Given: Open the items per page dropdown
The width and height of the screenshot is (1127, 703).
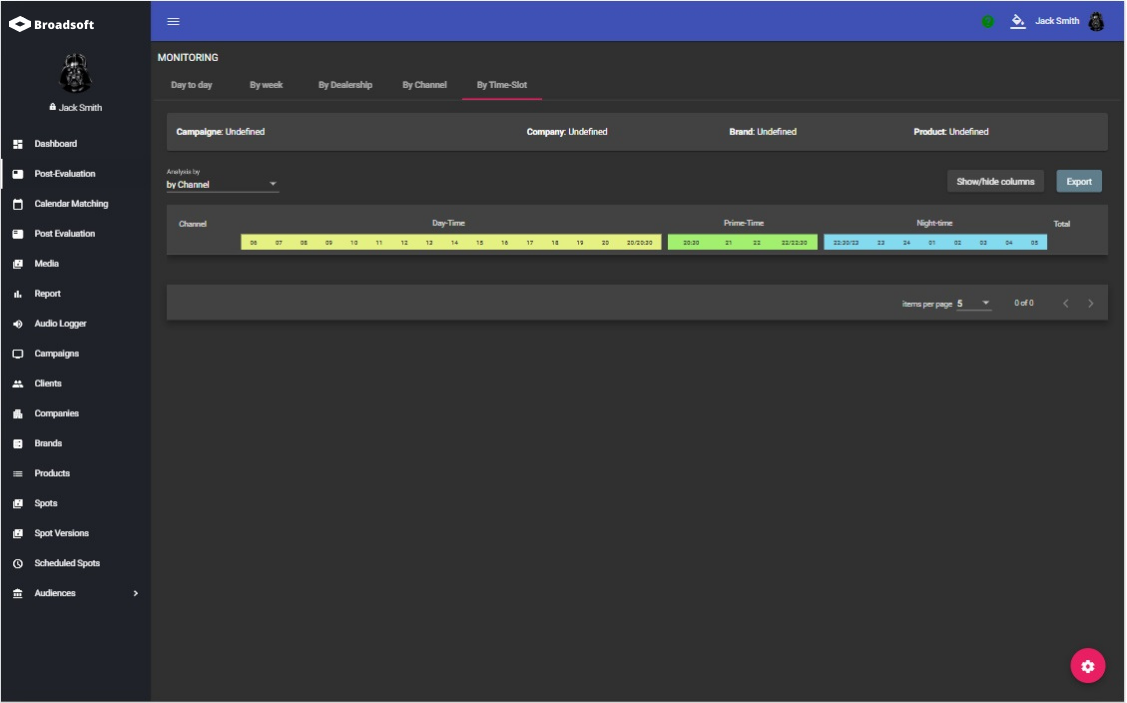Looking at the screenshot, I should (x=973, y=303).
